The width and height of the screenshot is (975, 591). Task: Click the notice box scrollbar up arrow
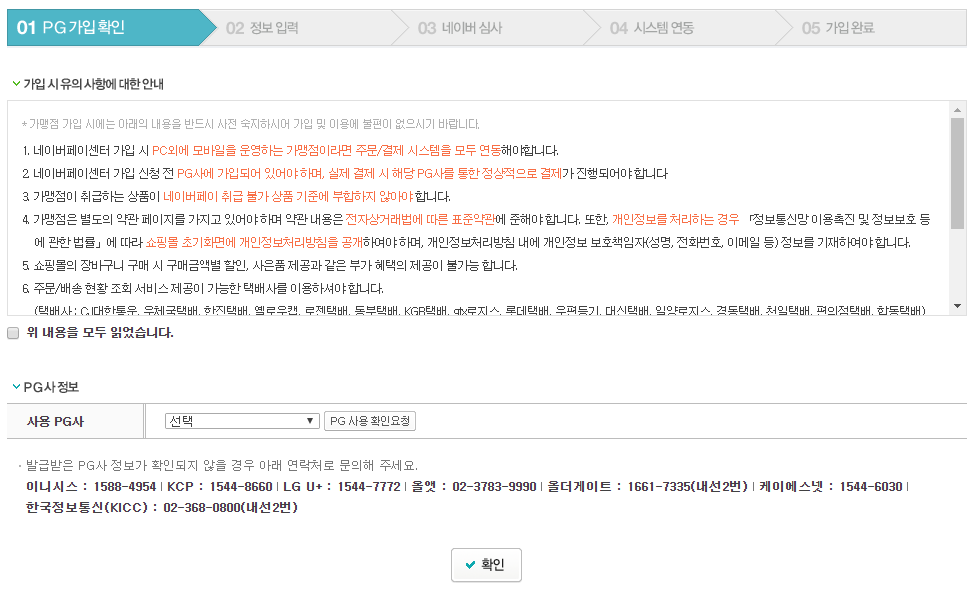[x=958, y=110]
